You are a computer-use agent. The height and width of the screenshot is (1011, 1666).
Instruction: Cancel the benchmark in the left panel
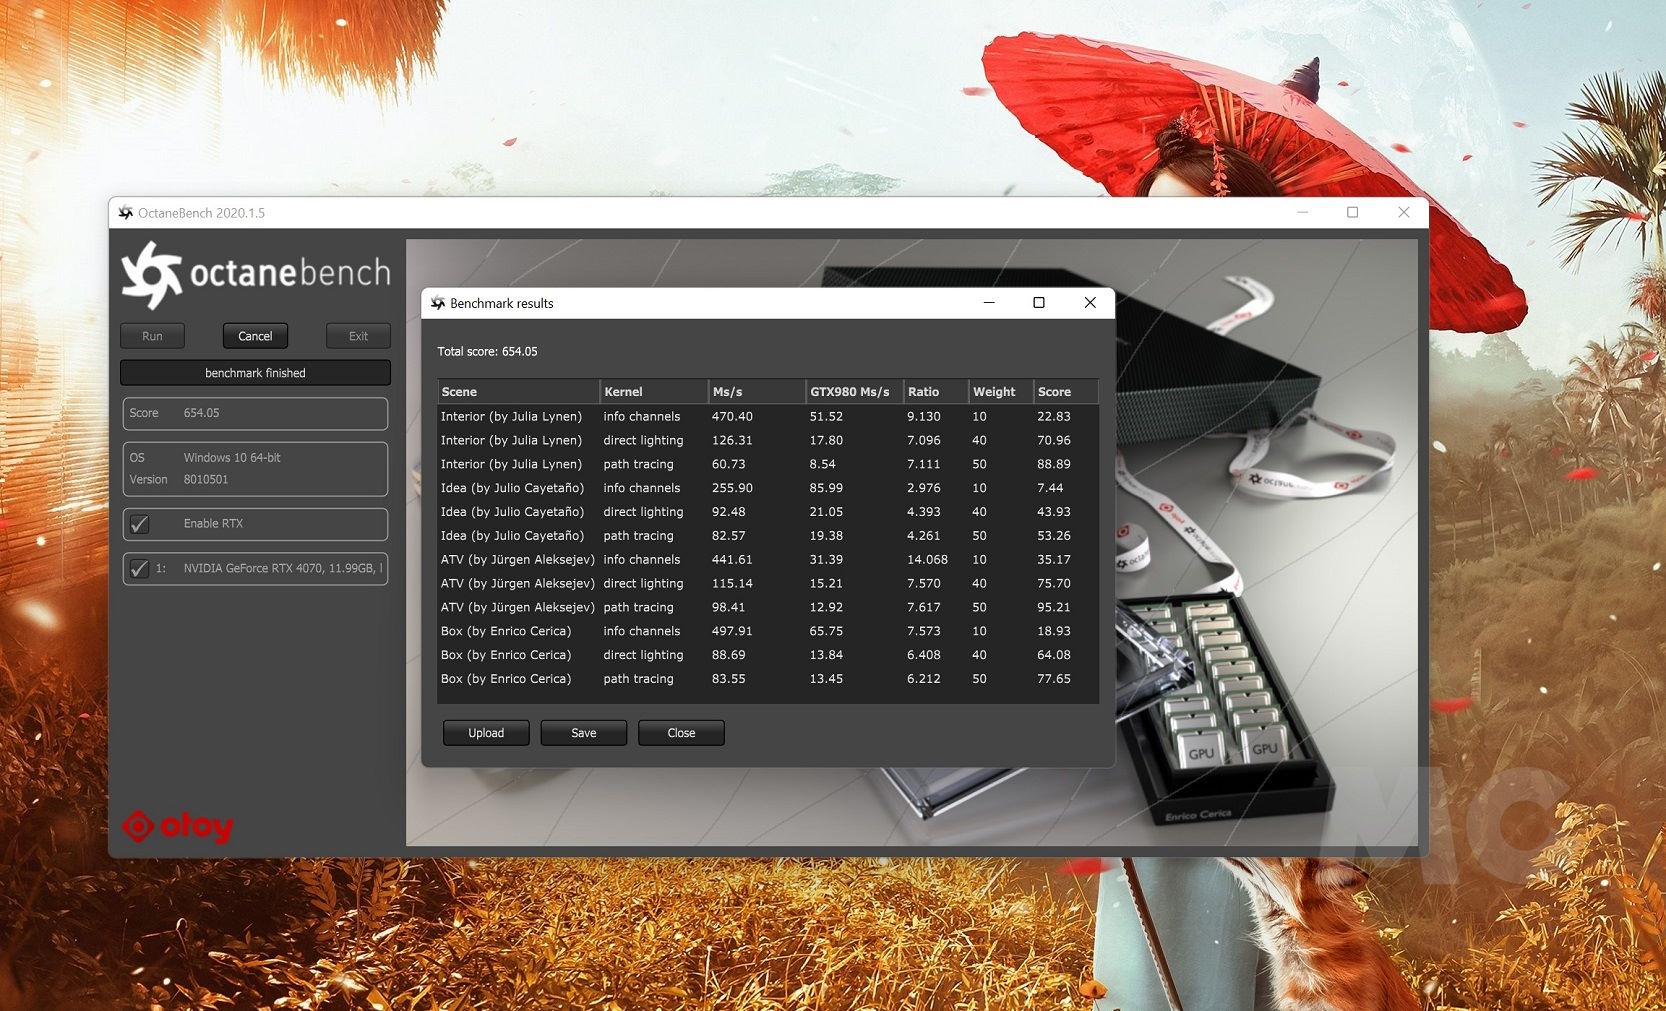point(255,336)
